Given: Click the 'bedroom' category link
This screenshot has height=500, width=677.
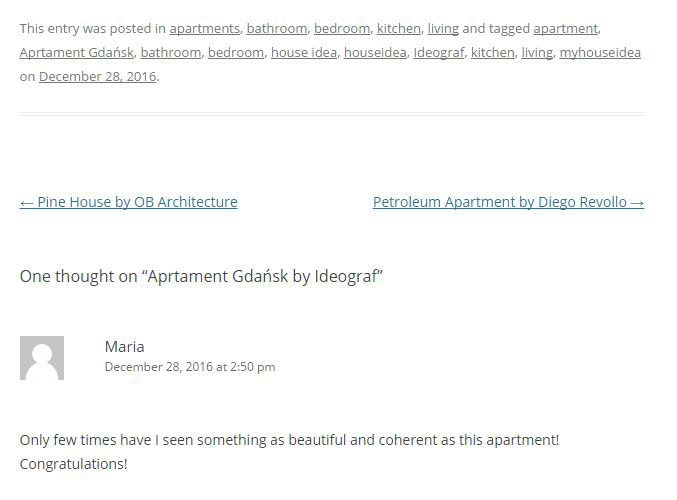Looking at the screenshot, I should pos(342,28).
